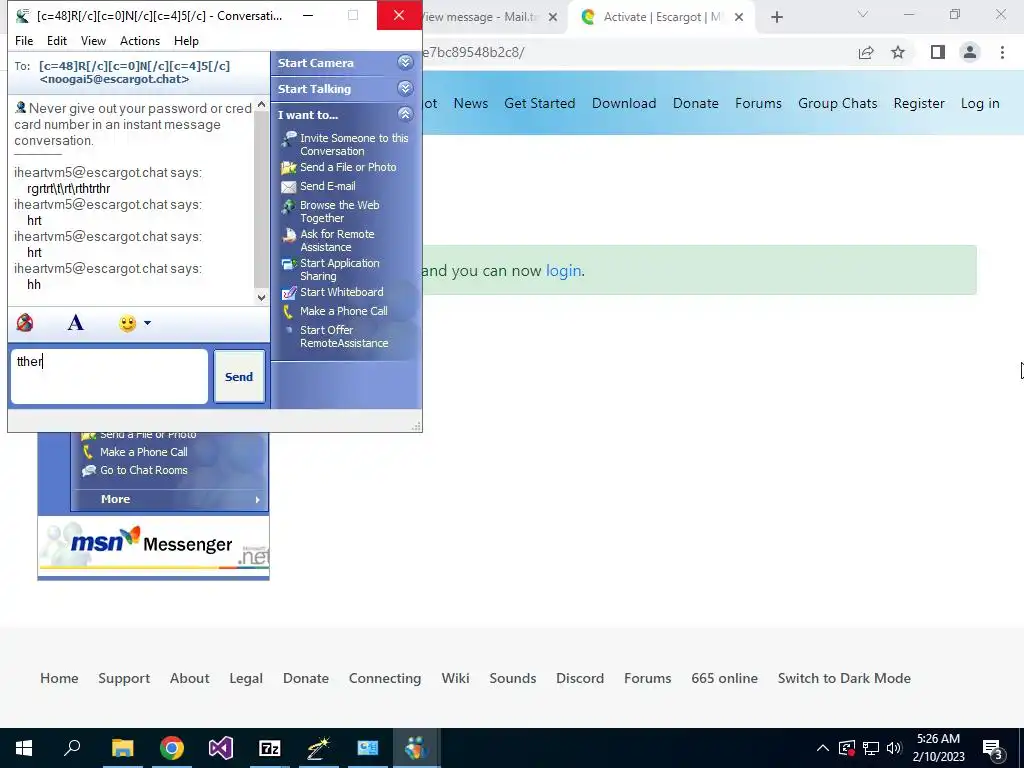Viewport: 1024px width, 768px height.
Task: Click Make a Phone Call in conversation panel
Action: tap(344, 311)
